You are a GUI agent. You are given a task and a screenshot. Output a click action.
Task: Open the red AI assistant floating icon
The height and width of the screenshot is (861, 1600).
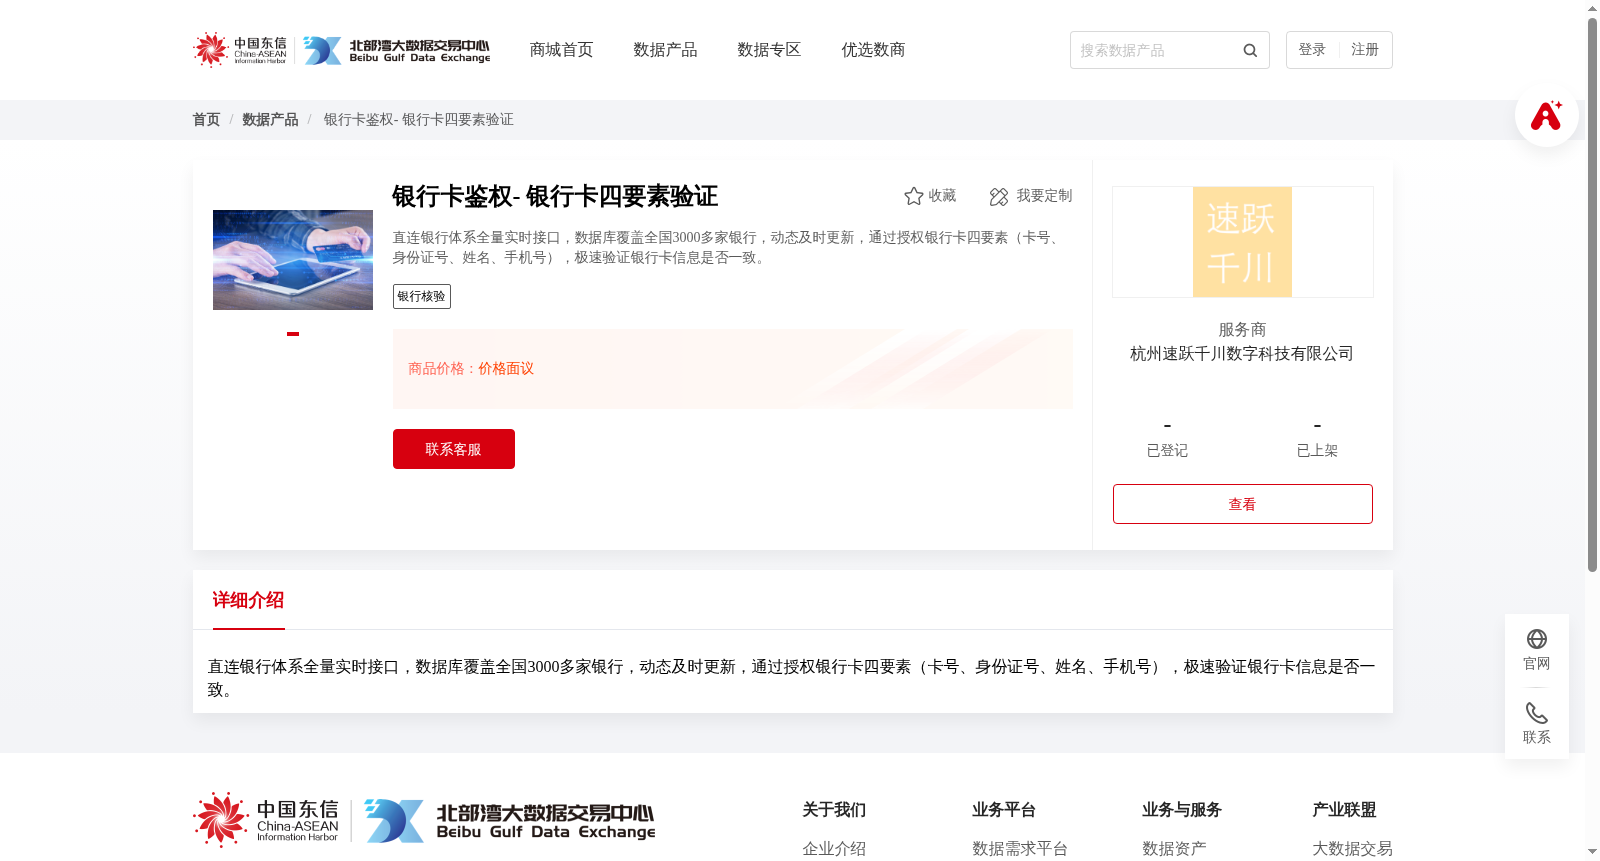pos(1546,115)
